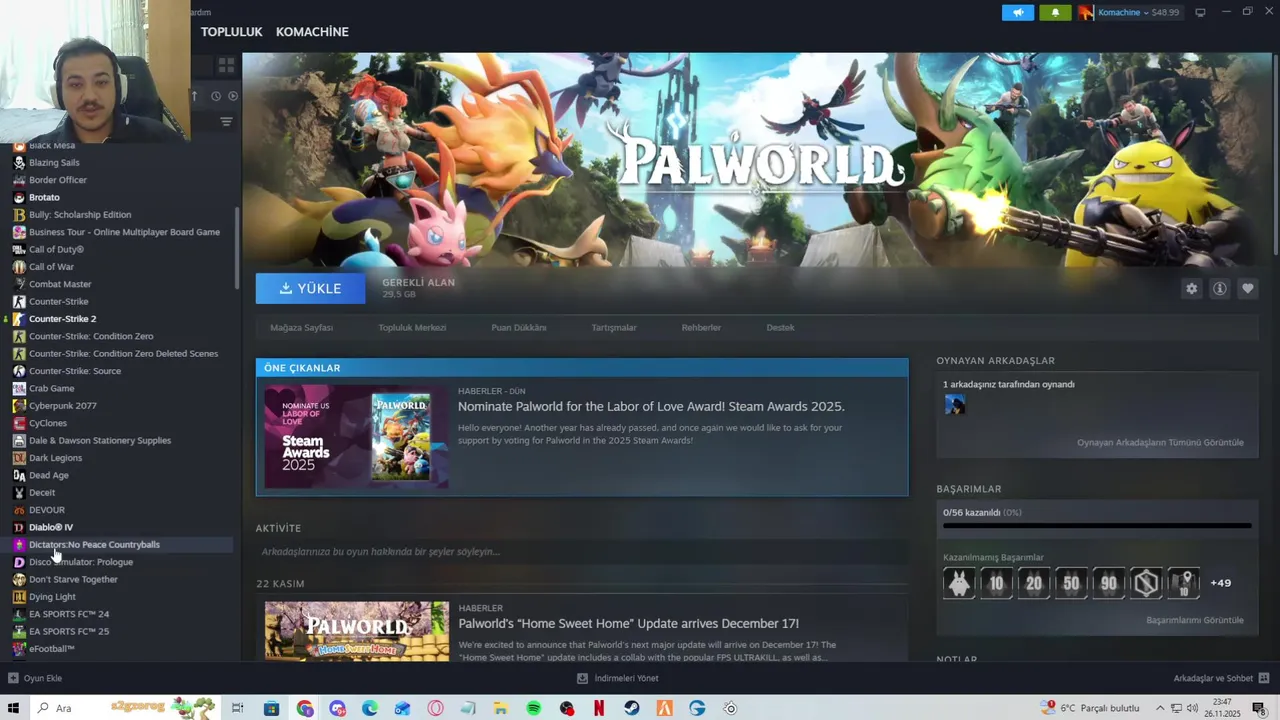Open Nominate Palworld for Labor of Love headline
Viewport: 1280px width, 720px height.
(651, 407)
